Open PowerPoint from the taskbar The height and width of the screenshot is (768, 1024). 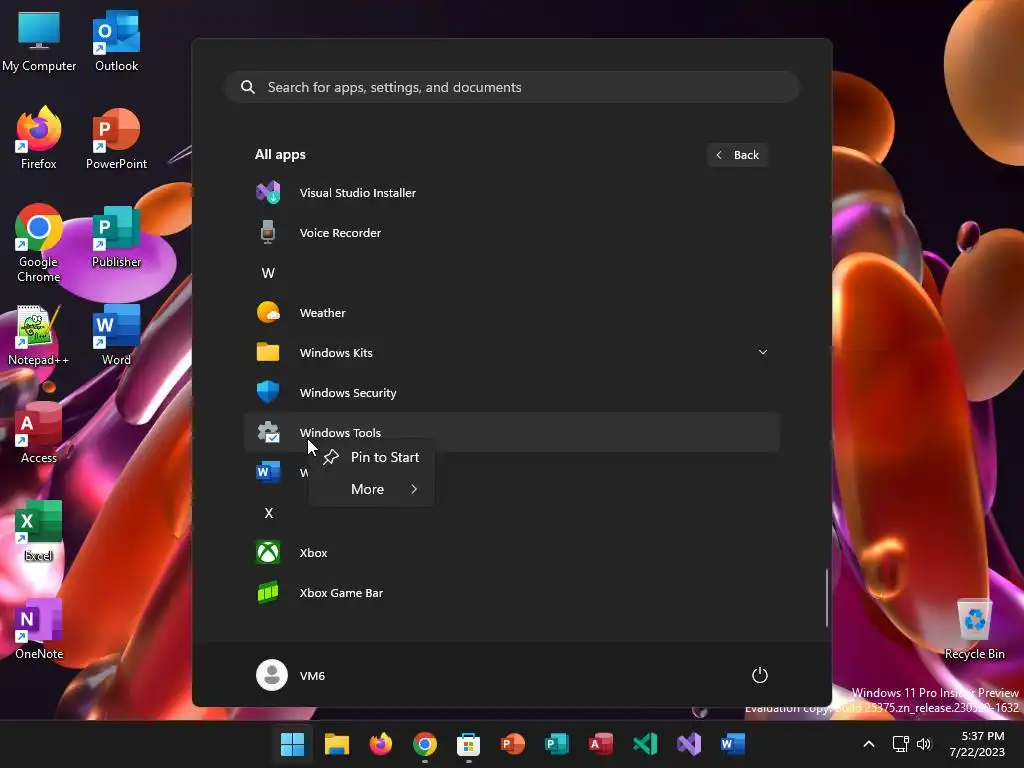point(513,744)
